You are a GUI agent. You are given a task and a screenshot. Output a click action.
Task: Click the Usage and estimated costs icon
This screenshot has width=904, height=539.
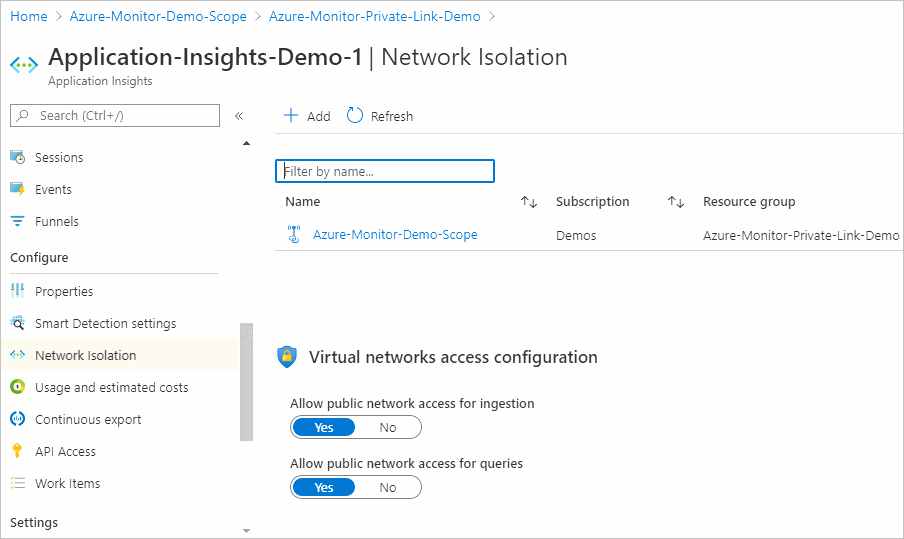18,387
